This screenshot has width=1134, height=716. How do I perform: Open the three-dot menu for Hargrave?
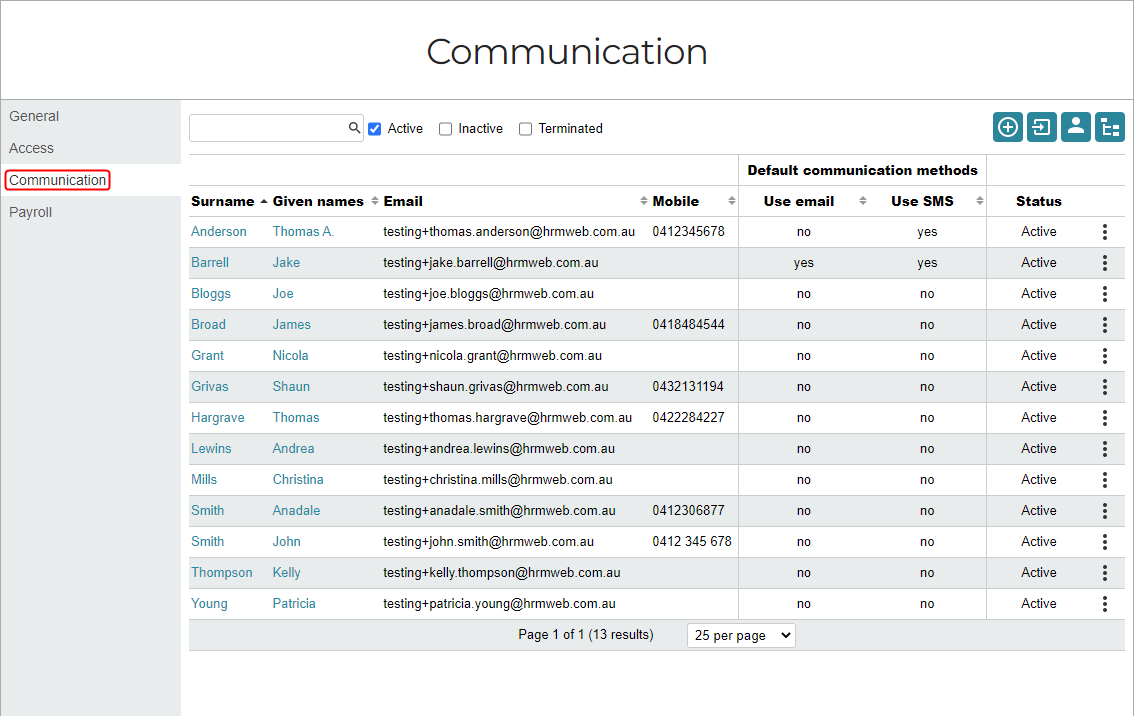click(x=1104, y=417)
